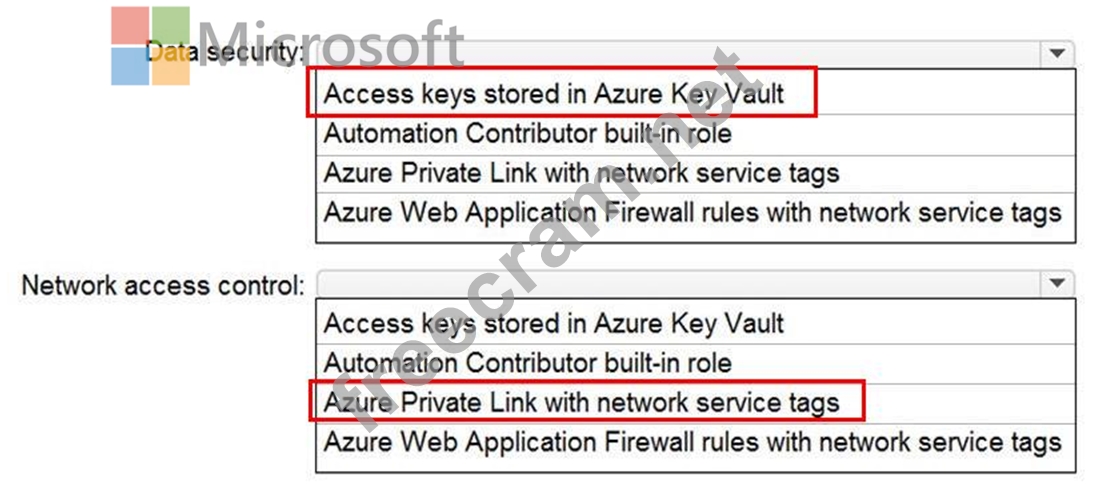
Task: Click the blue square of Microsoft logo
Action: [129, 66]
